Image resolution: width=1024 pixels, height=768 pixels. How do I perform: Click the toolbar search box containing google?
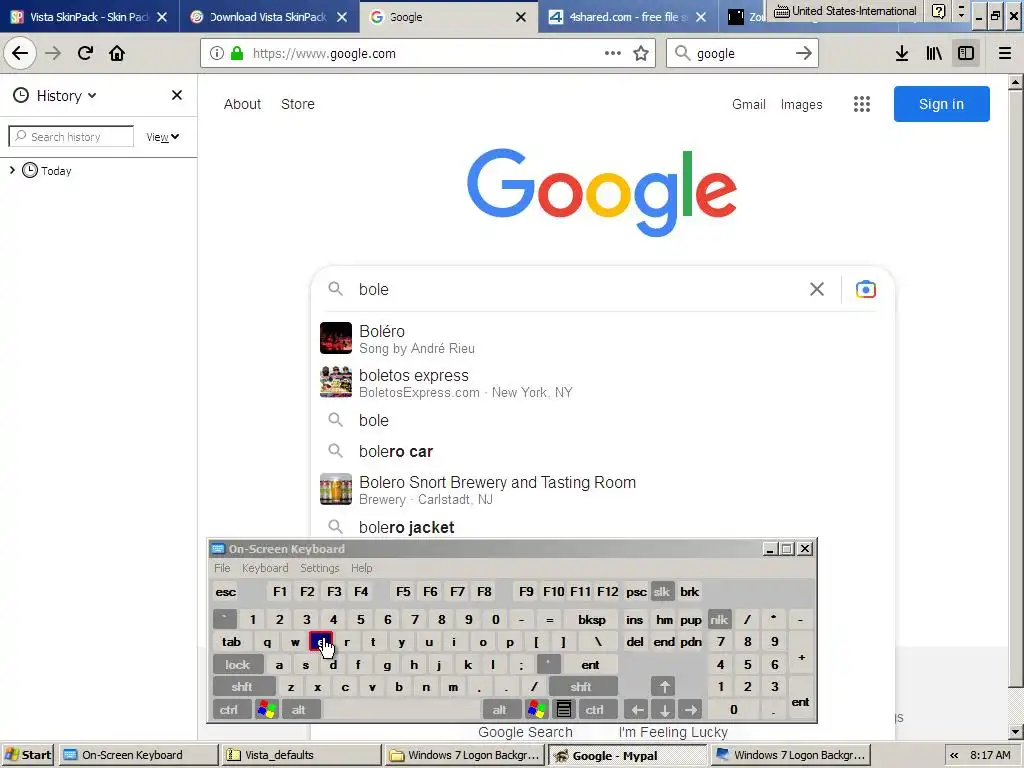click(x=741, y=54)
